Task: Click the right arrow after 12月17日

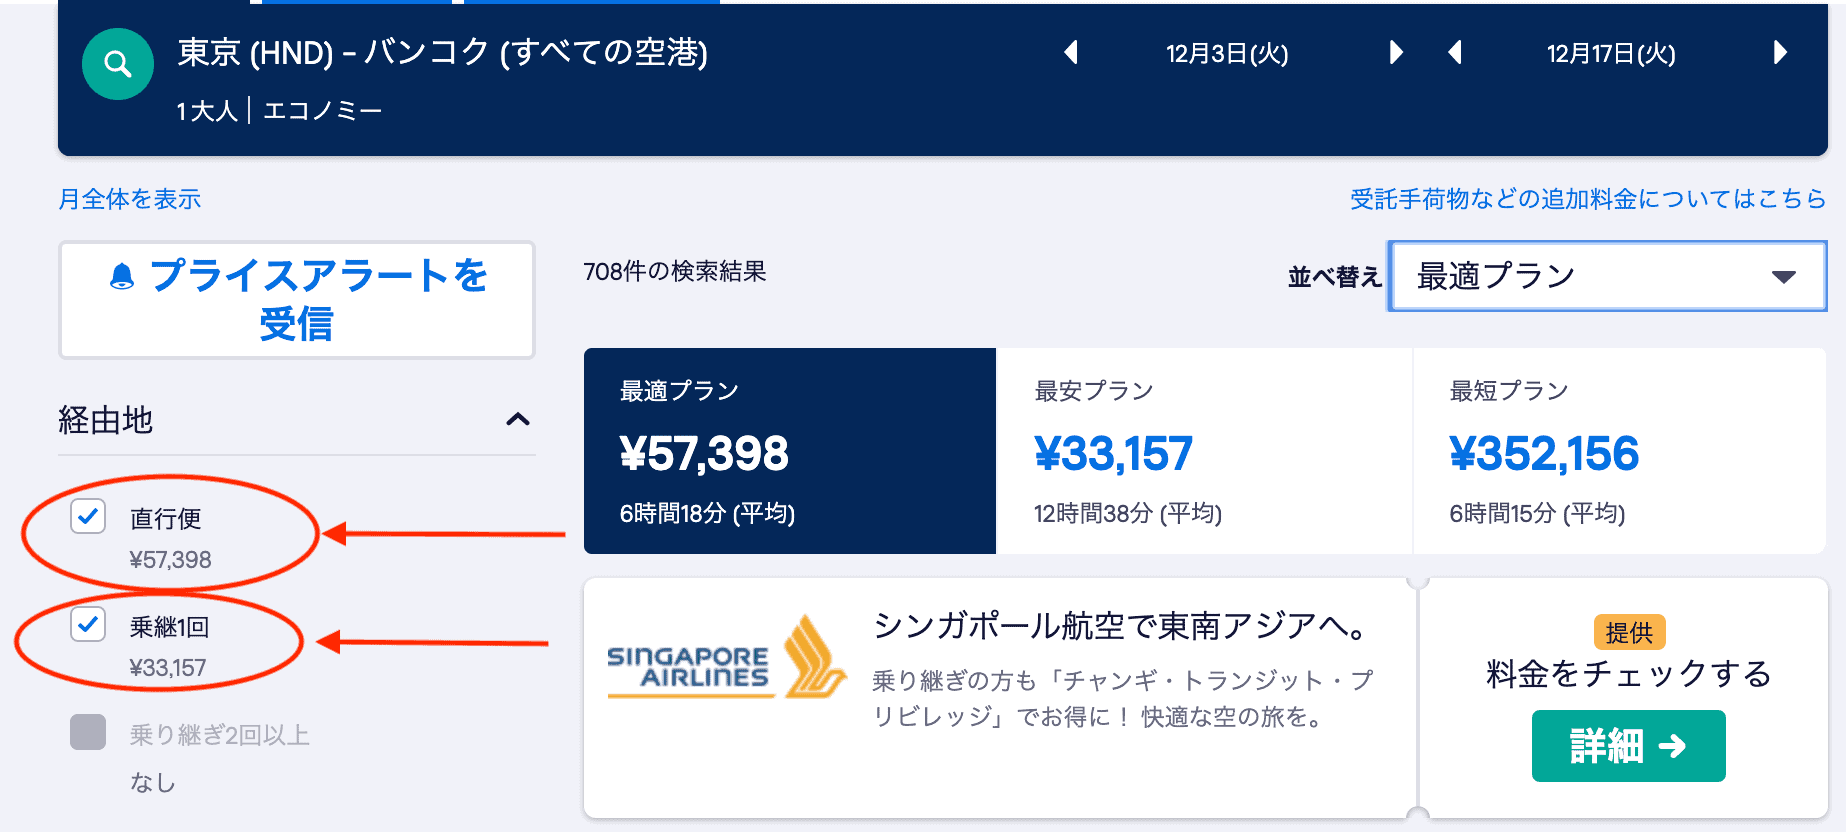Action: coord(1780,55)
